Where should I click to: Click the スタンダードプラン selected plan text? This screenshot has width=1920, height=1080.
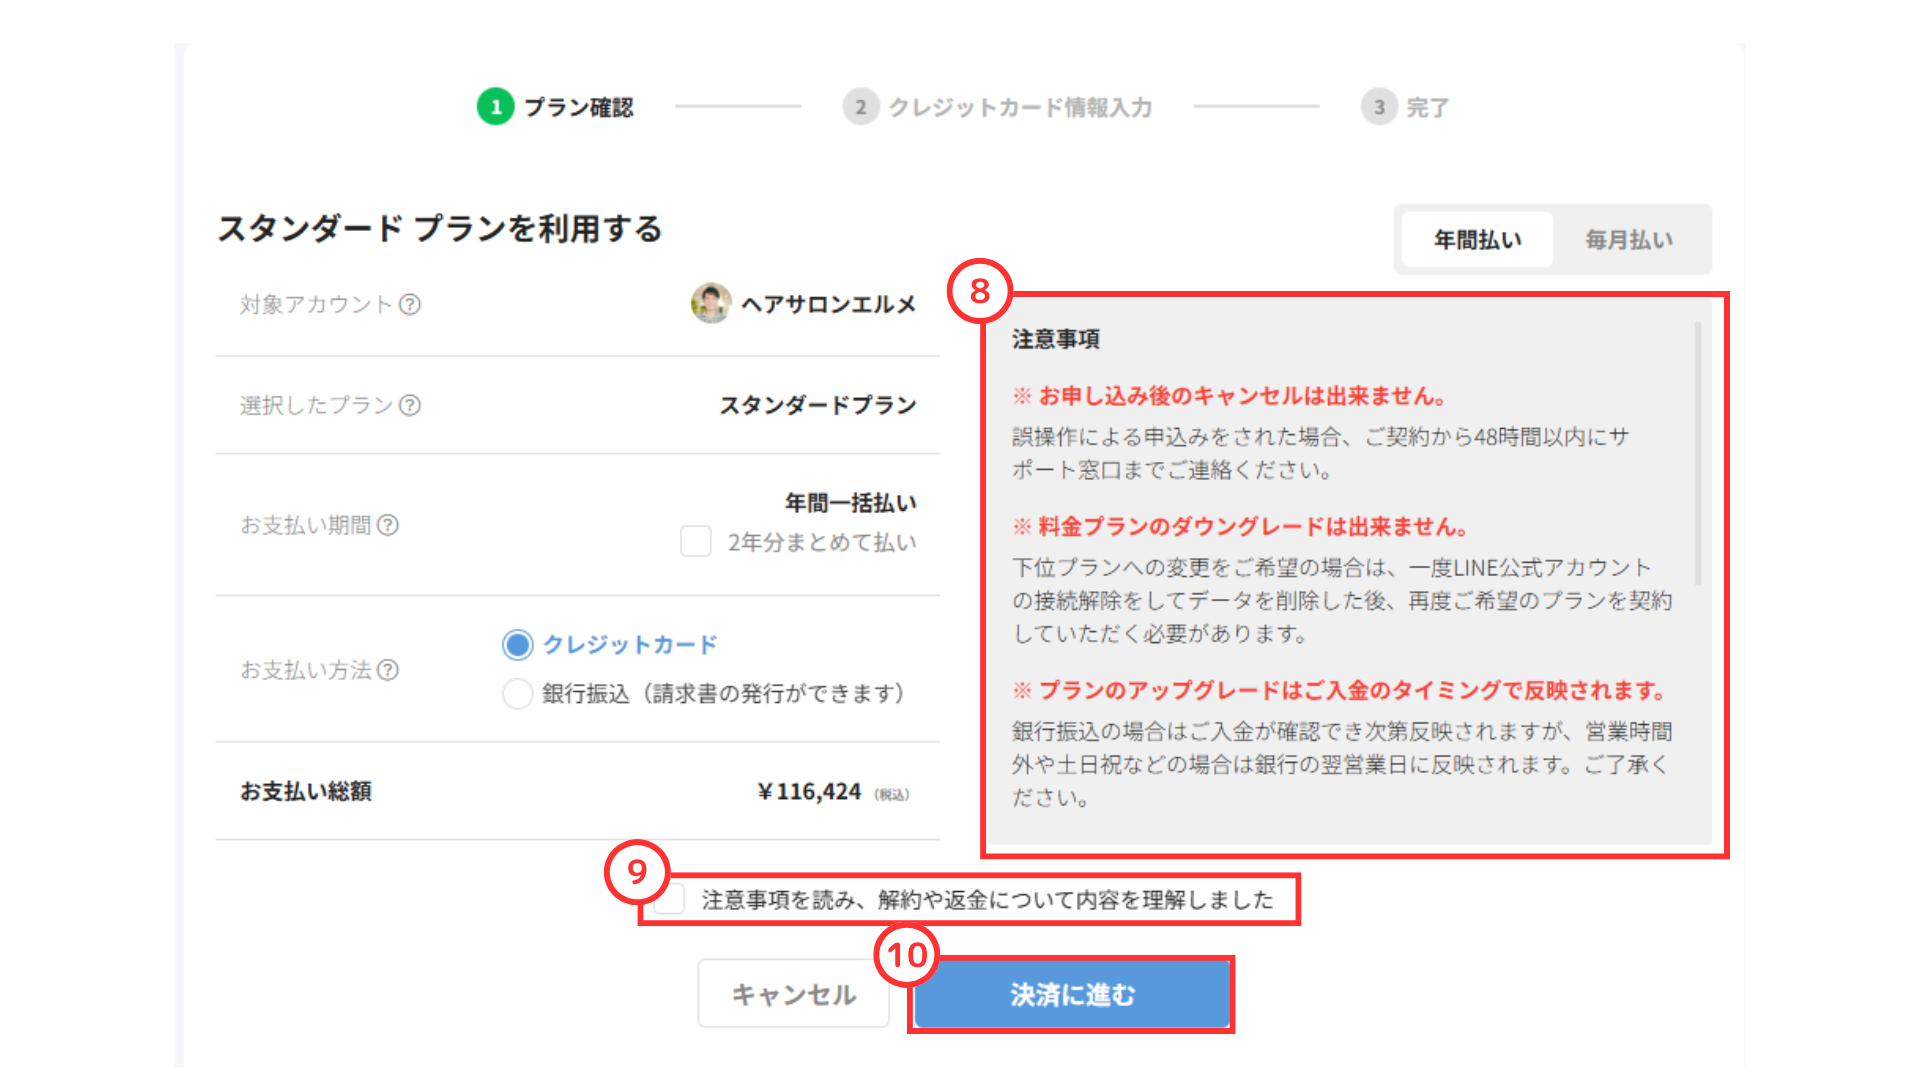pos(817,405)
